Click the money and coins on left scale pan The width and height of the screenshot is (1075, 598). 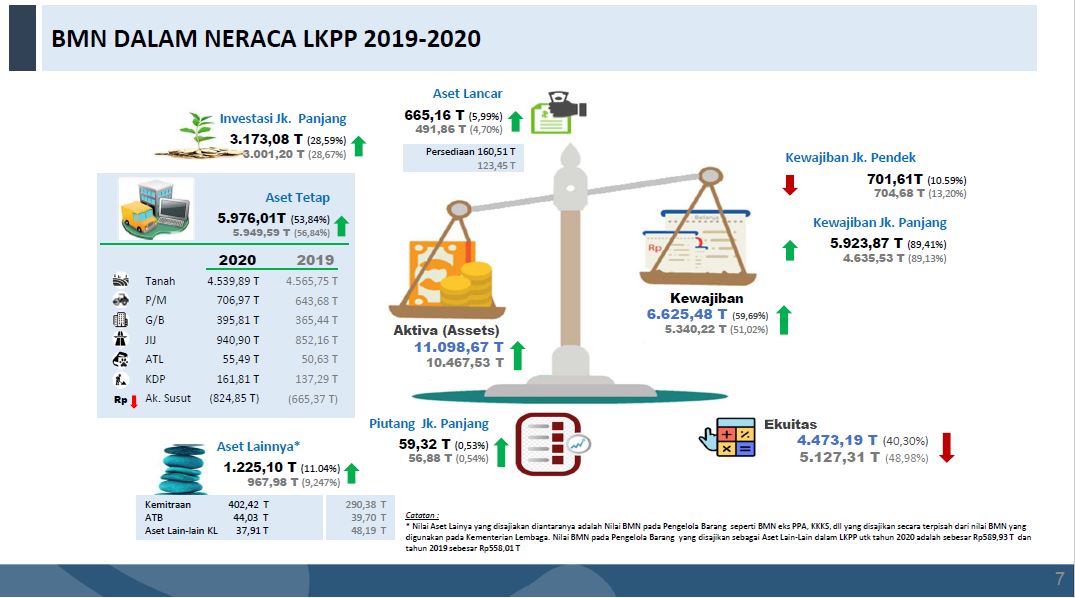[449, 274]
